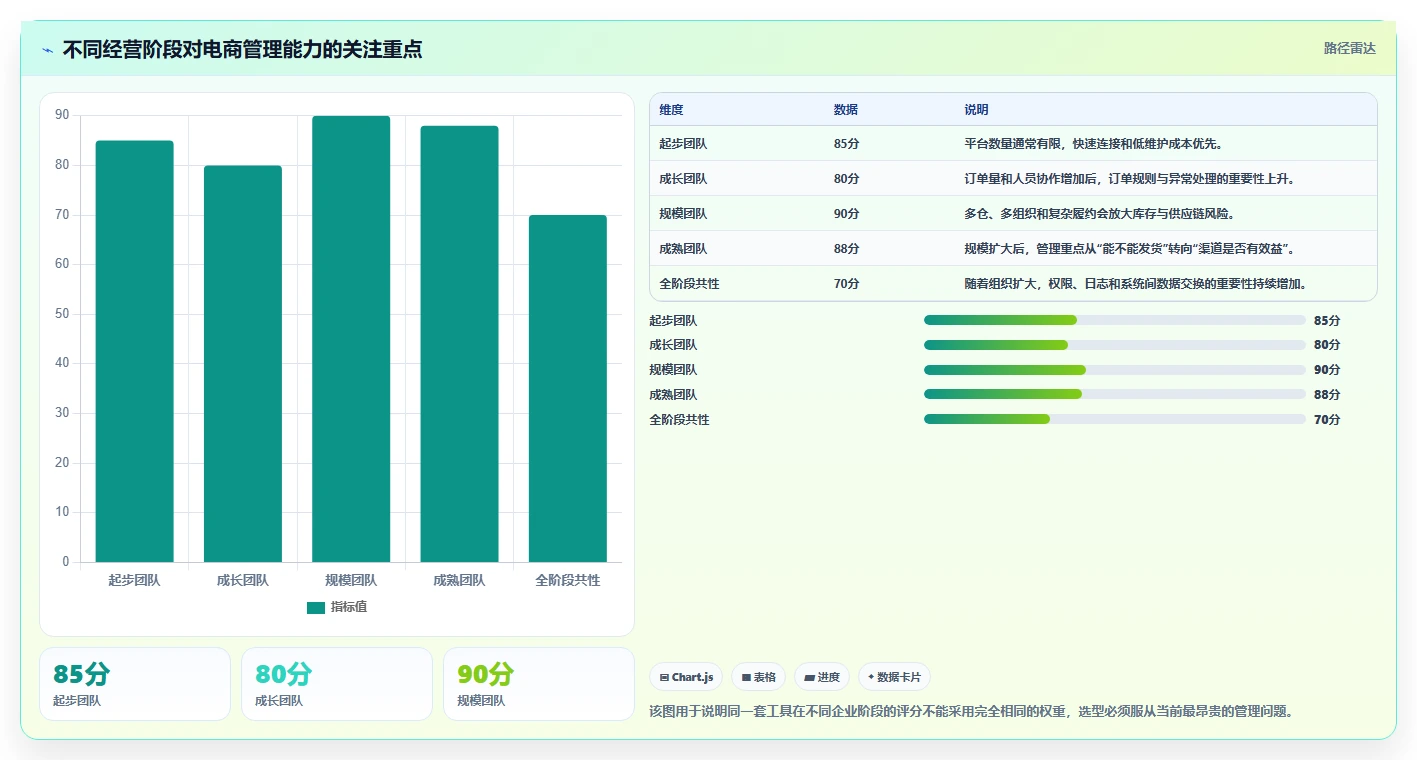The width and height of the screenshot is (1417, 760).
Task: Open the 85分 起步团队 data card
Action: click(x=135, y=684)
